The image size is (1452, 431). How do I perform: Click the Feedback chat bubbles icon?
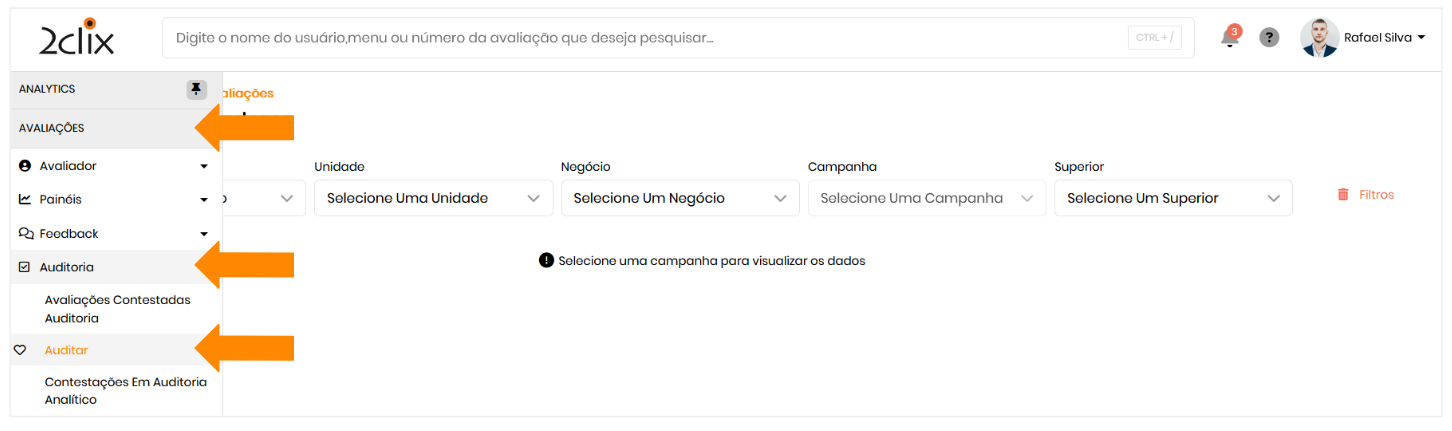click(26, 233)
